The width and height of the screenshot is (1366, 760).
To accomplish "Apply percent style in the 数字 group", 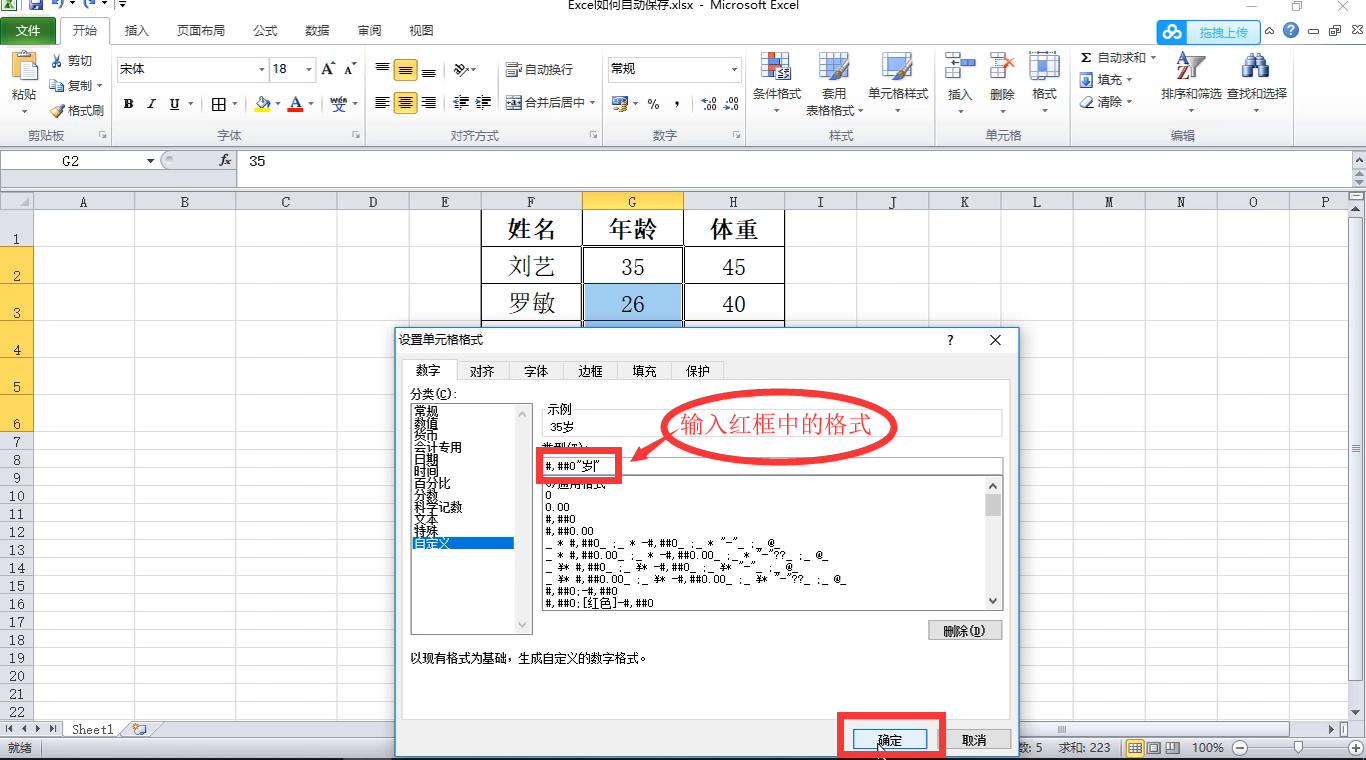I will [x=654, y=102].
